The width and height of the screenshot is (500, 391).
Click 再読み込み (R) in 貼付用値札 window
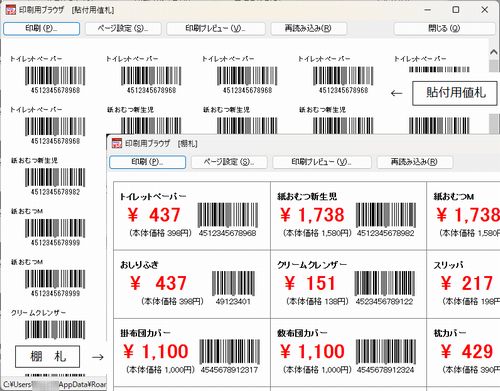[308, 28]
